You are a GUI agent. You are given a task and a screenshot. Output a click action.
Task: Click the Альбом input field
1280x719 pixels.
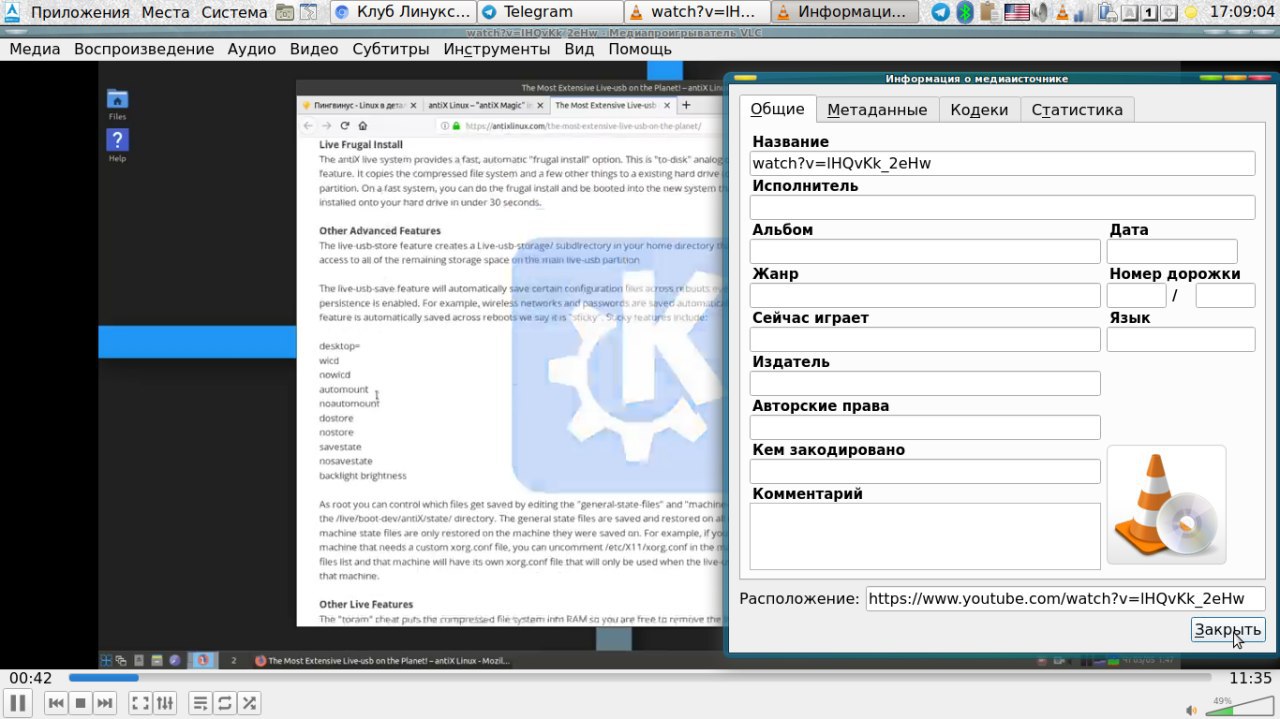925,251
